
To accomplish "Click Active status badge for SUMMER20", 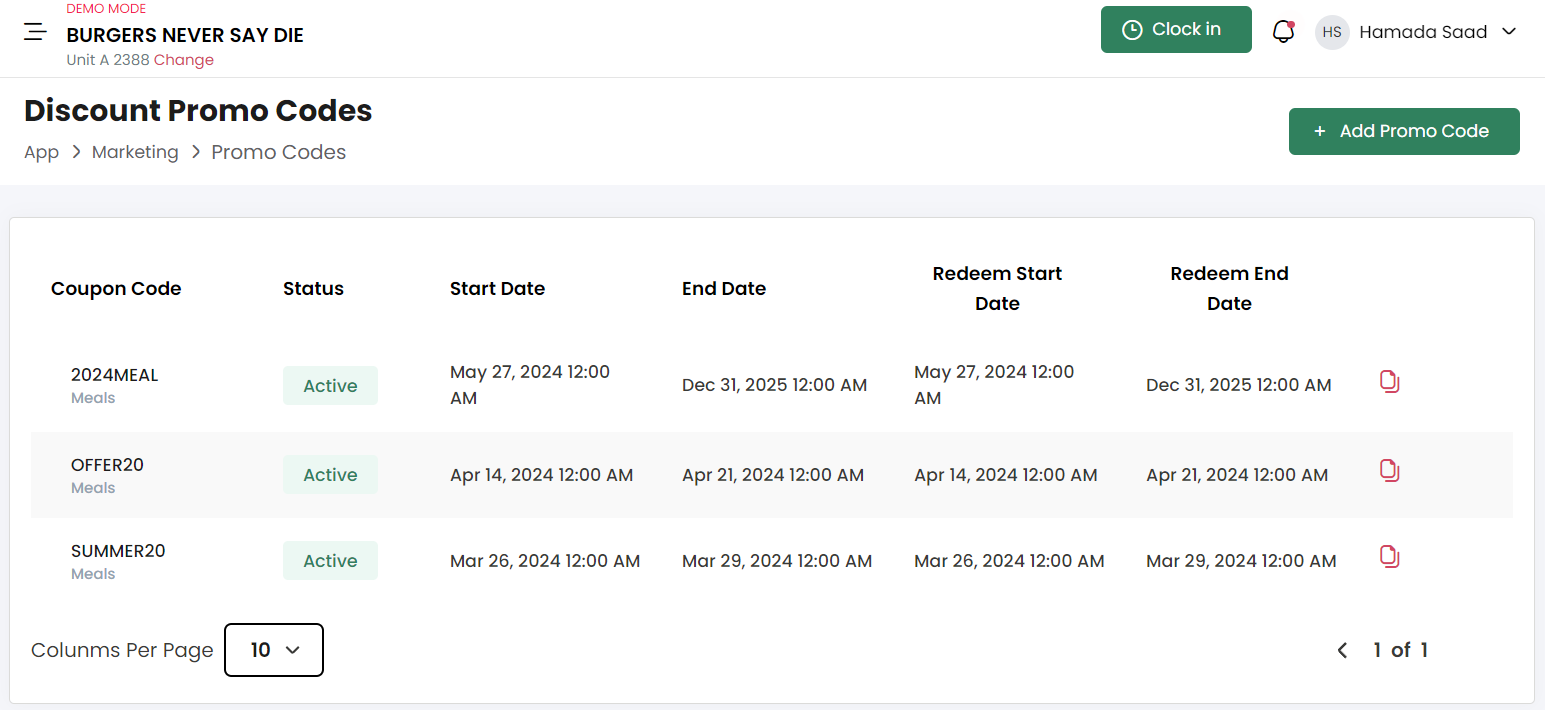I will click(x=330, y=561).
